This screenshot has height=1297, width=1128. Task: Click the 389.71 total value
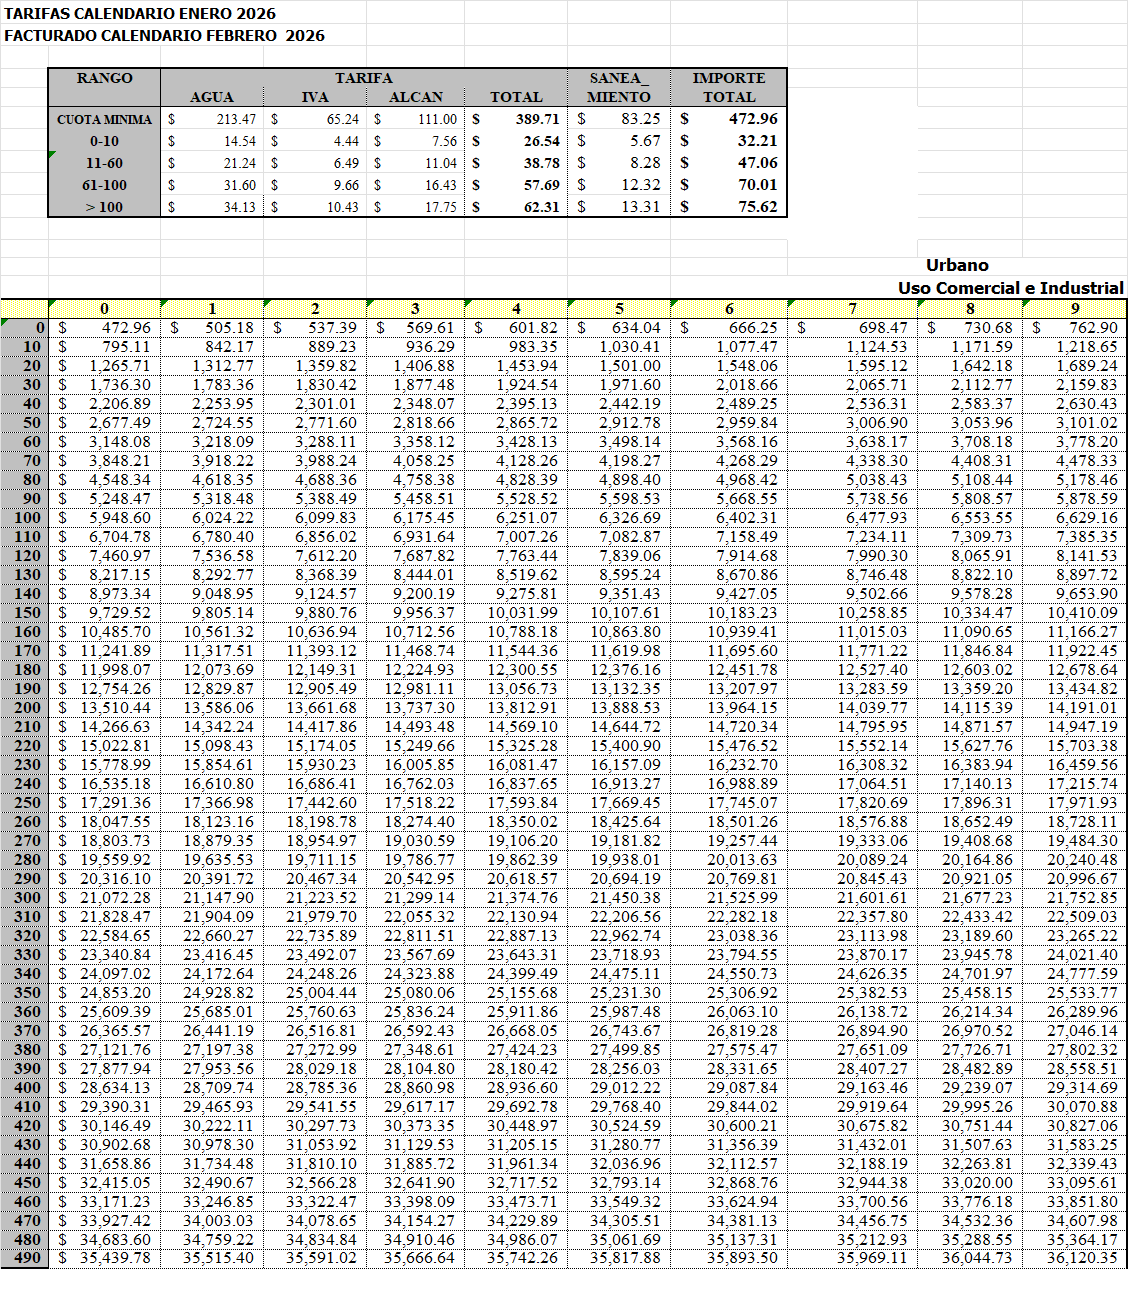[x=537, y=119]
